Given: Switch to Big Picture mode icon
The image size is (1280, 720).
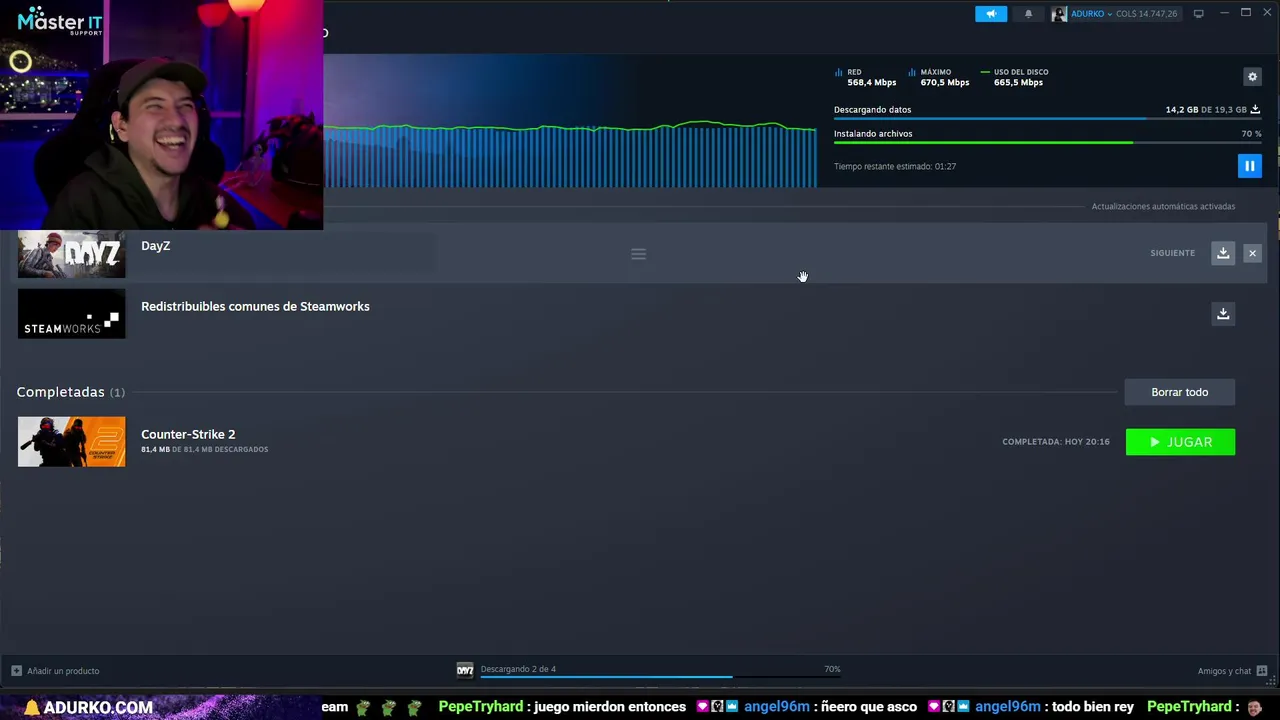Looking at the screenshot, I should (x=1198, y=14).
